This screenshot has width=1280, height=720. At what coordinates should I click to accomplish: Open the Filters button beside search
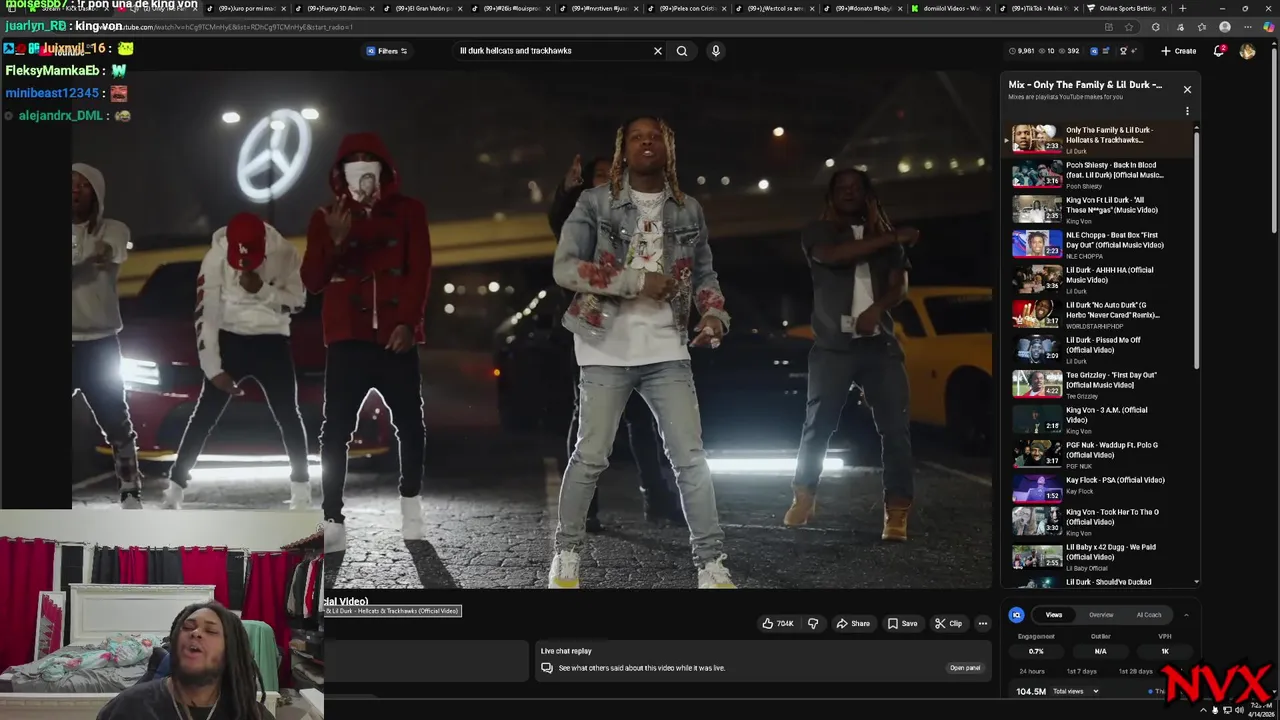[387, 51]
